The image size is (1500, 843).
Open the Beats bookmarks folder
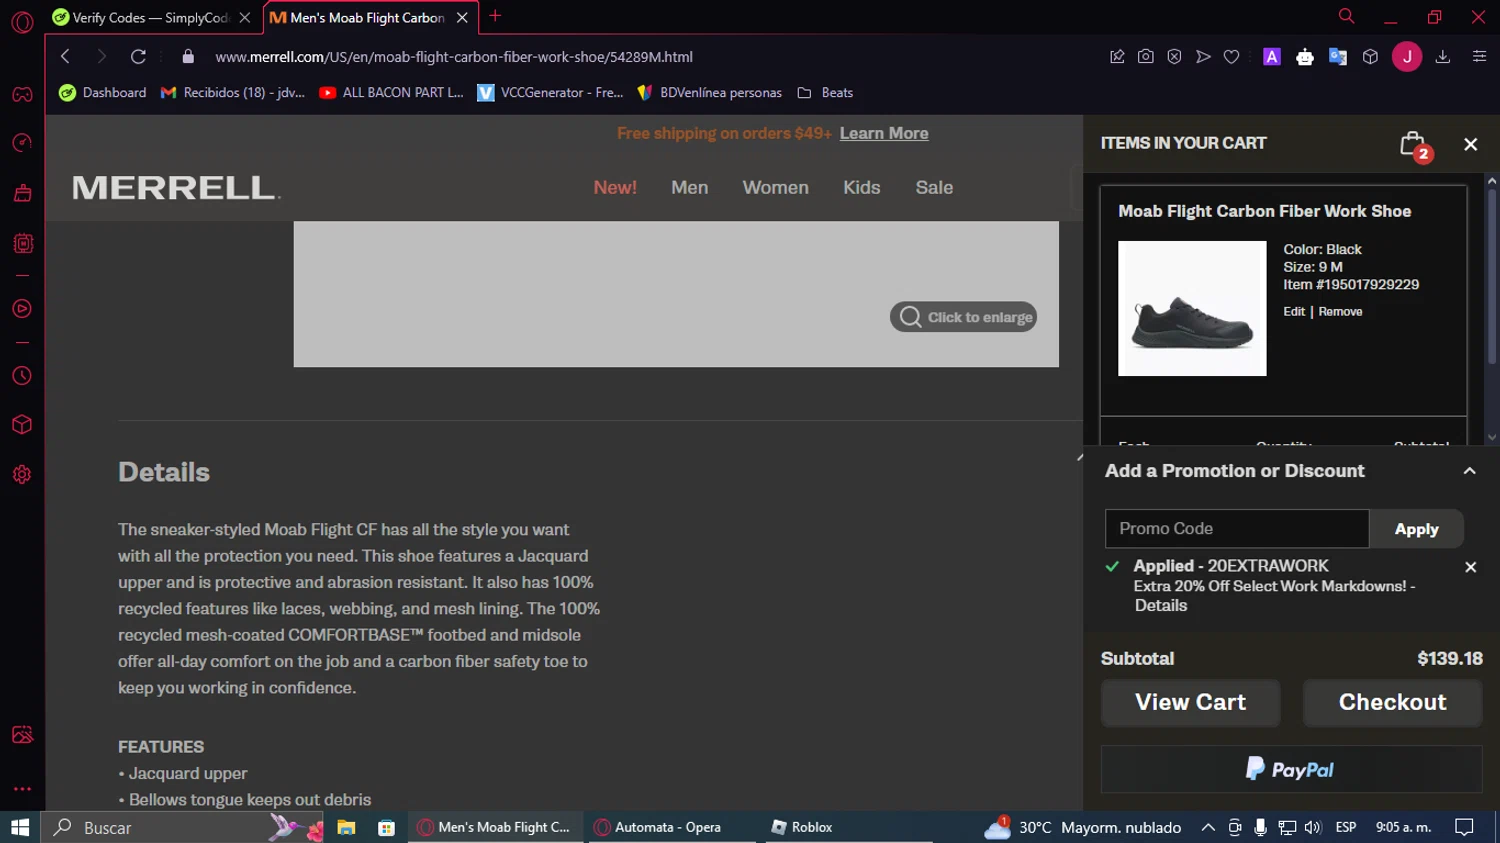(x=825, y=93)
